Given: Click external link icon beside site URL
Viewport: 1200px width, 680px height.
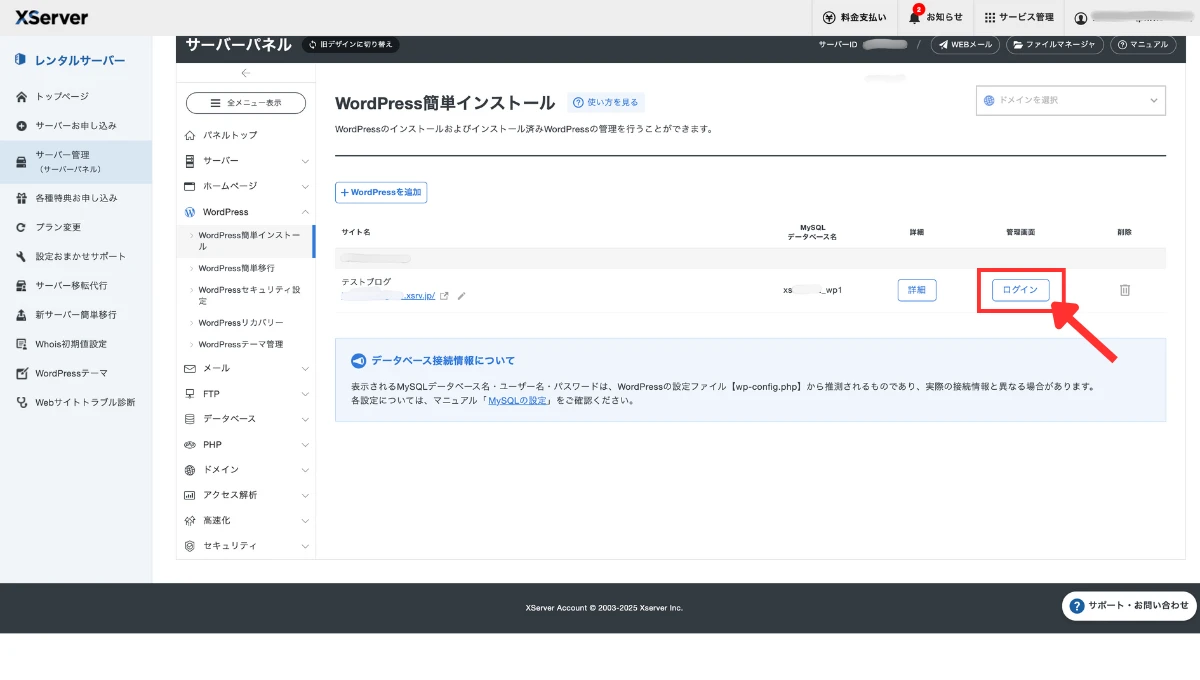Looking at the screenshot, I should [445, 296].
